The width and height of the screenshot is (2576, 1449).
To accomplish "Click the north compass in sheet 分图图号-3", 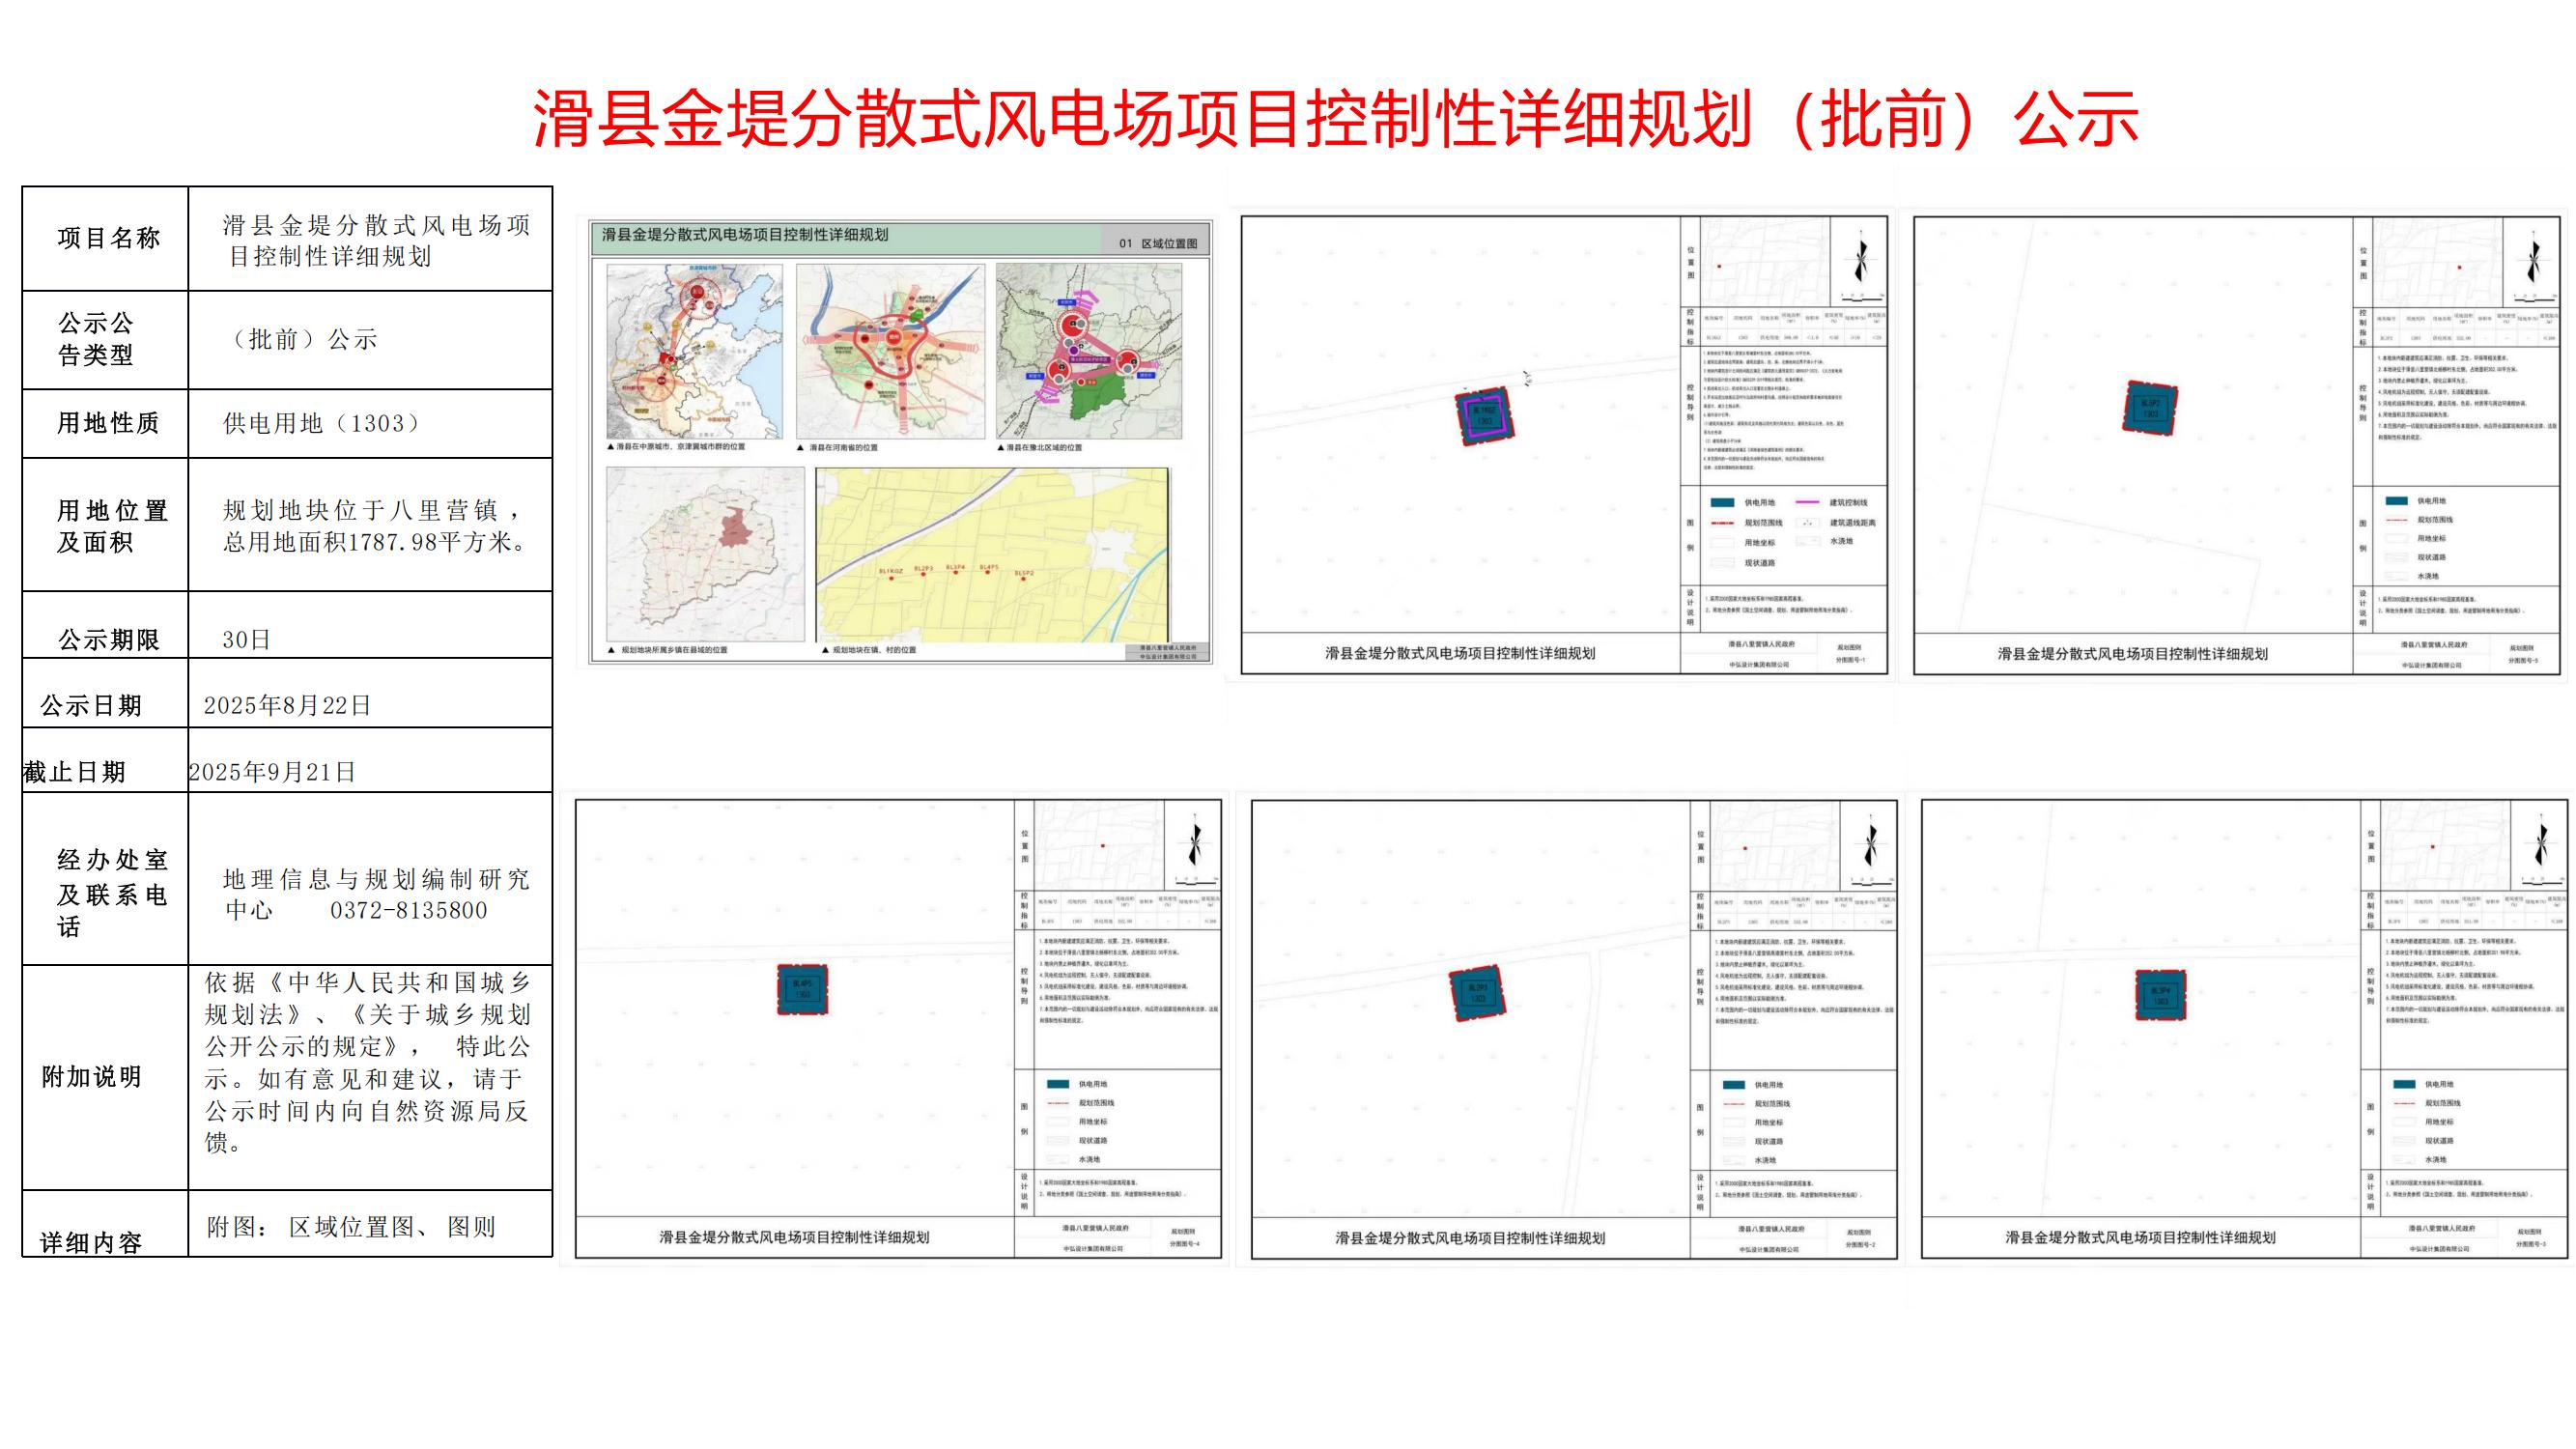I will pyautogui.click(x=2541, y=843).
